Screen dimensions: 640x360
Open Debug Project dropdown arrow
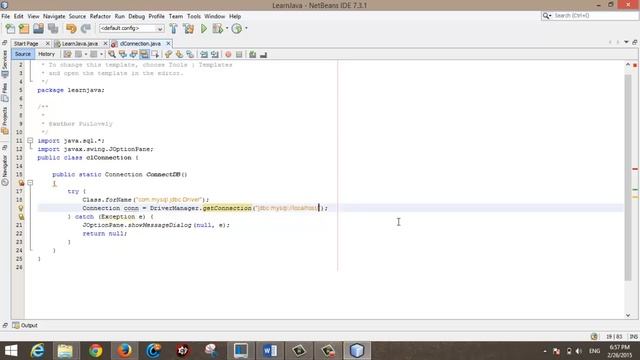pos(227,29)
